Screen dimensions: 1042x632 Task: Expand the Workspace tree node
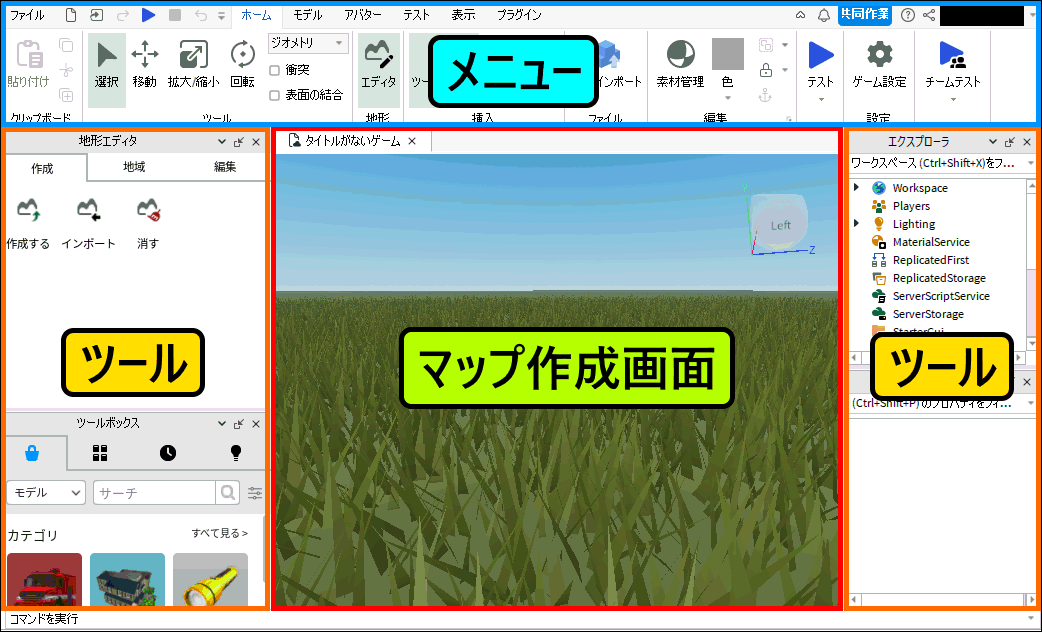[x=857, y=187]
